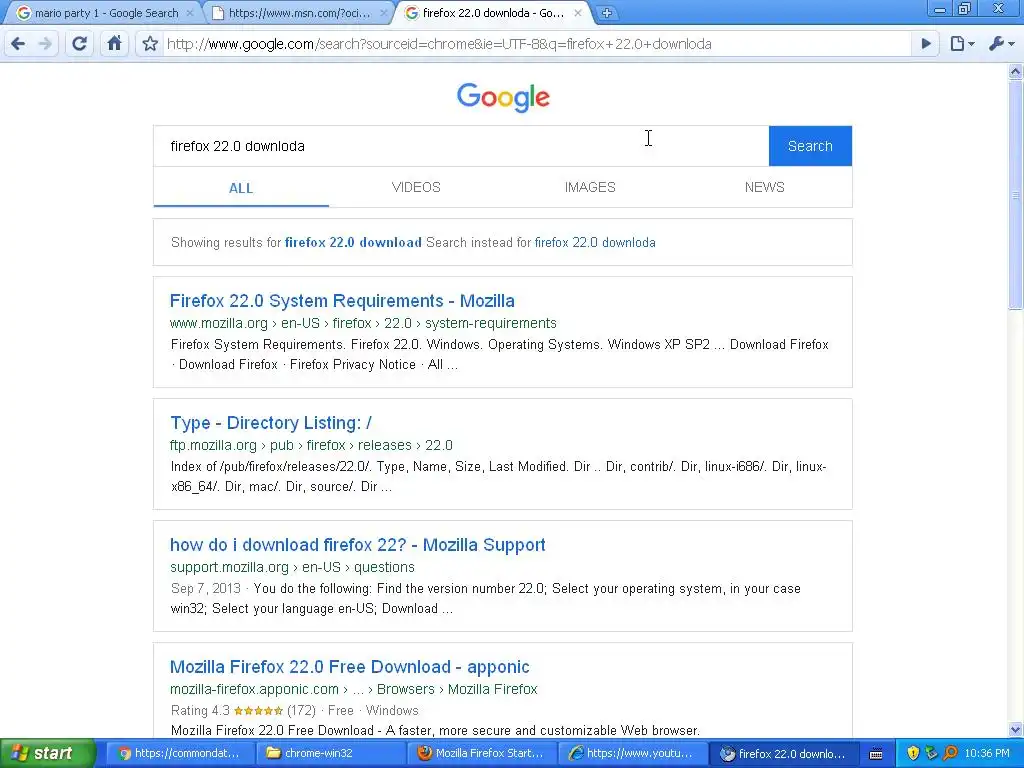The image size is (1024, 768).
Task: Click the vertical scrollbar thumb
Action: 1016,195
